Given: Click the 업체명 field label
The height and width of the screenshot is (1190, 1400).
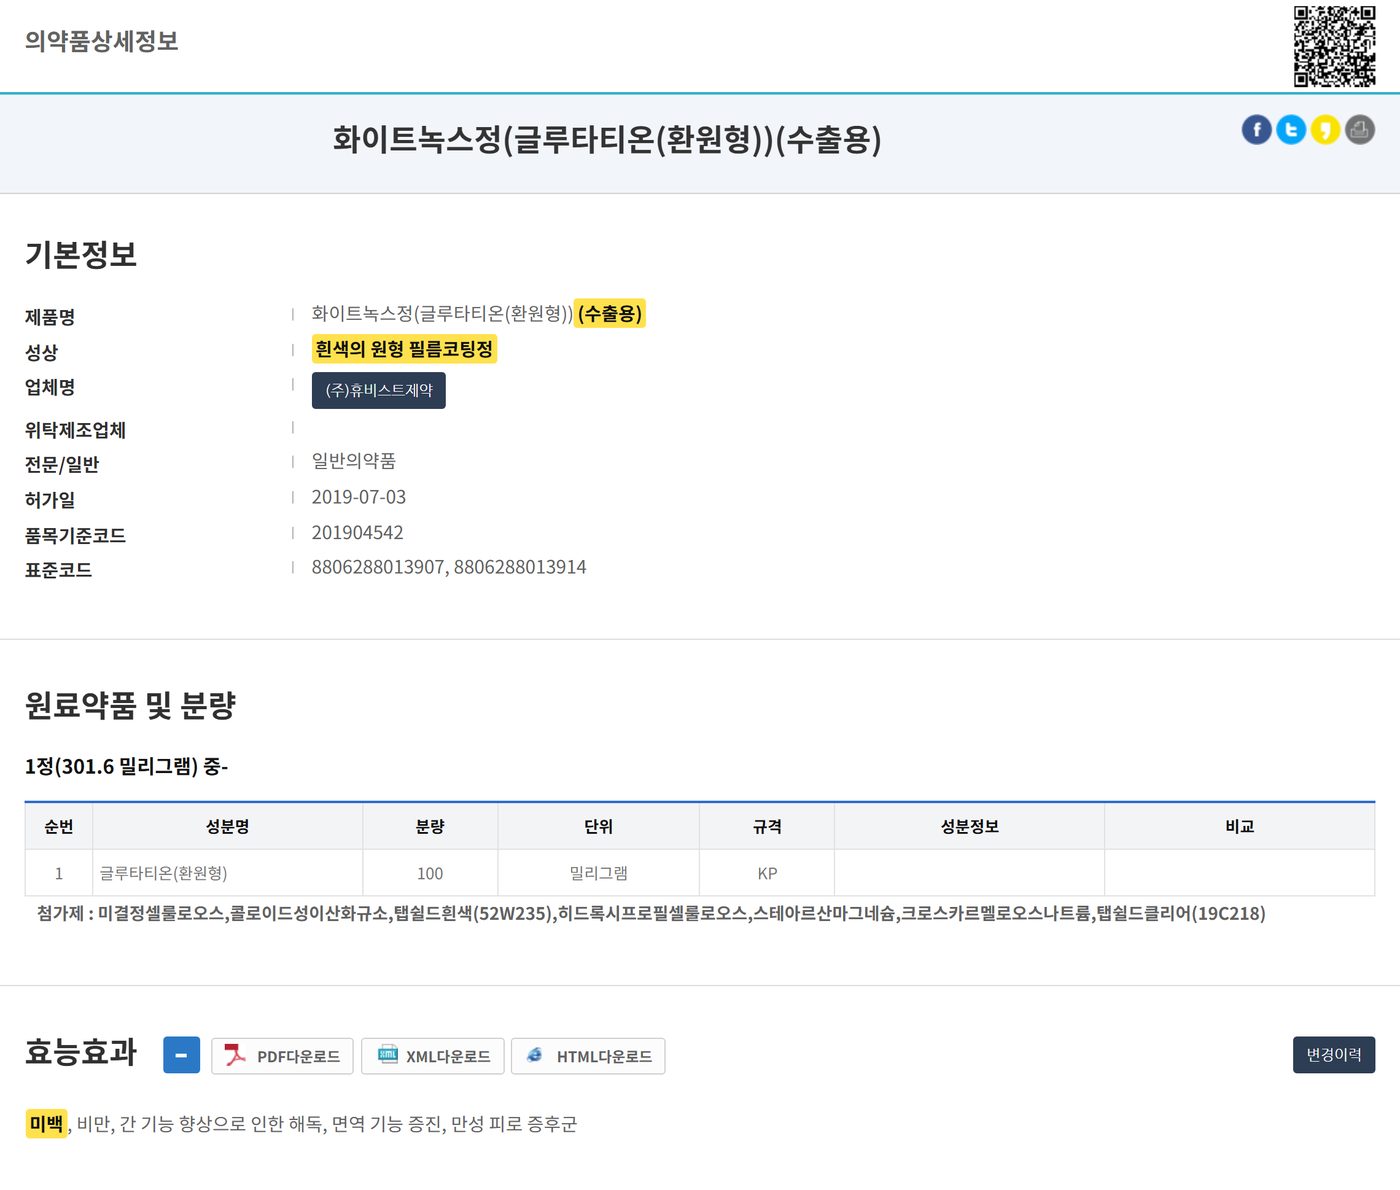Looking at the screenshot, I should click(50, 387).
